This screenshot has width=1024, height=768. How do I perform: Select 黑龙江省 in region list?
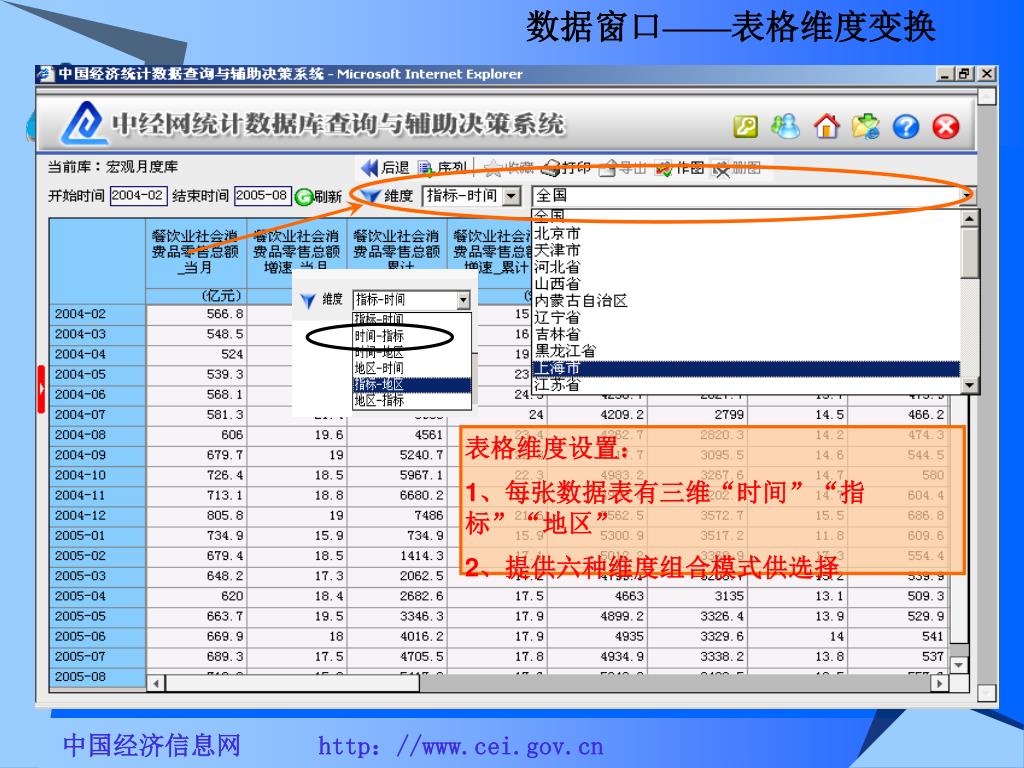pos(565,351)
